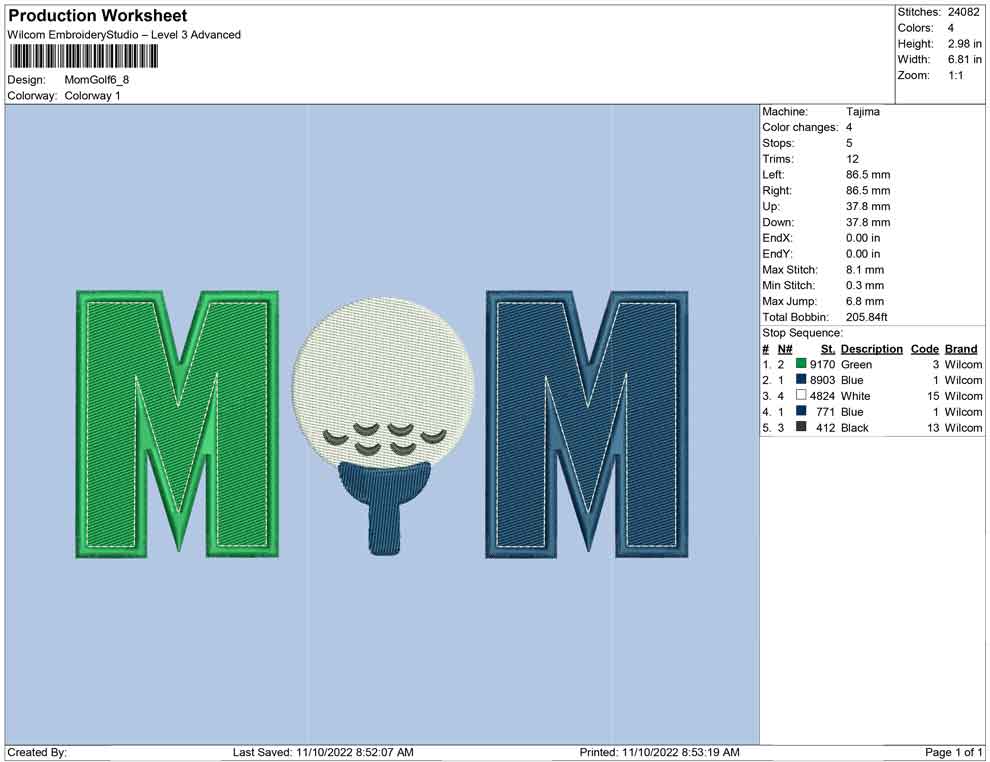The width and height of the screenshot is (990, 762).
Task: Click the N# column header
Action: (785, 349)
